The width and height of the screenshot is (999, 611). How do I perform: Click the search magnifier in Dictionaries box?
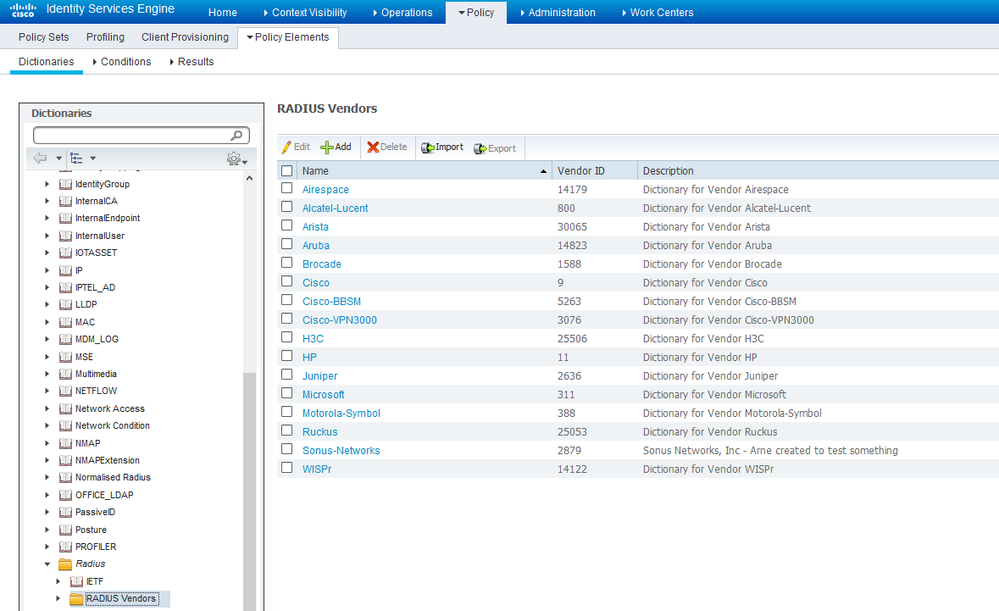pos(236,135)
